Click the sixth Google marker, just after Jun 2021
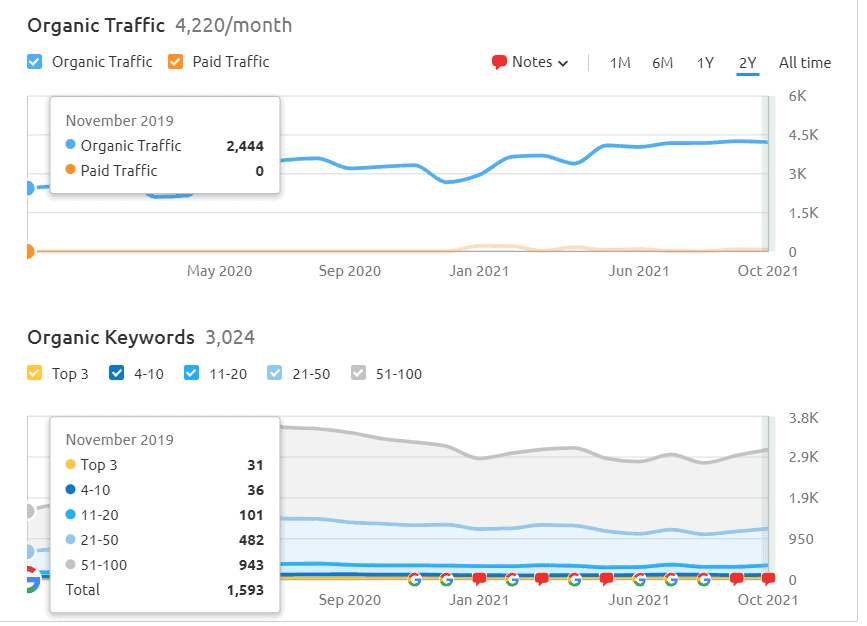Image resolution: width=867 pixels, height=626 pixels. (671, 579)
